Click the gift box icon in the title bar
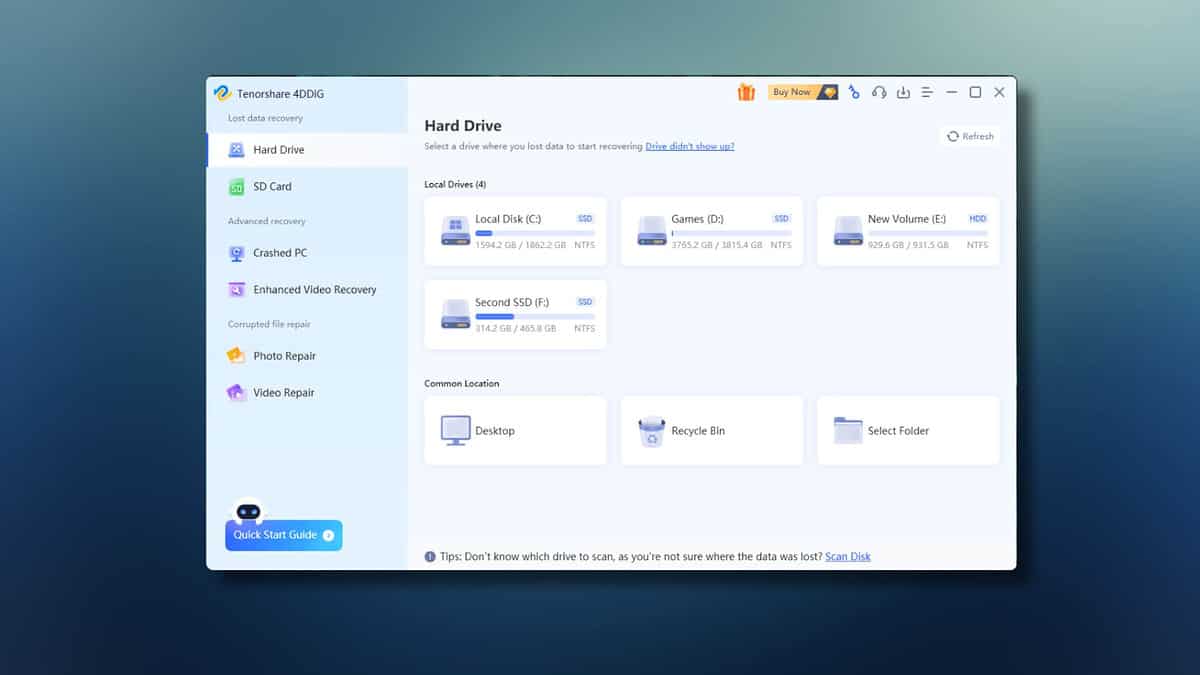Image resolution: width=1200 pixels, height=675 pixels. (x=746, y=92)
